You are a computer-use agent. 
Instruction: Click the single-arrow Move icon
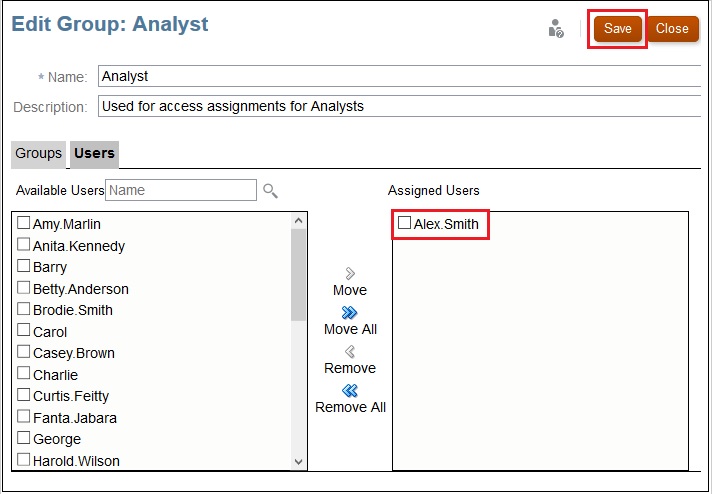350,273
